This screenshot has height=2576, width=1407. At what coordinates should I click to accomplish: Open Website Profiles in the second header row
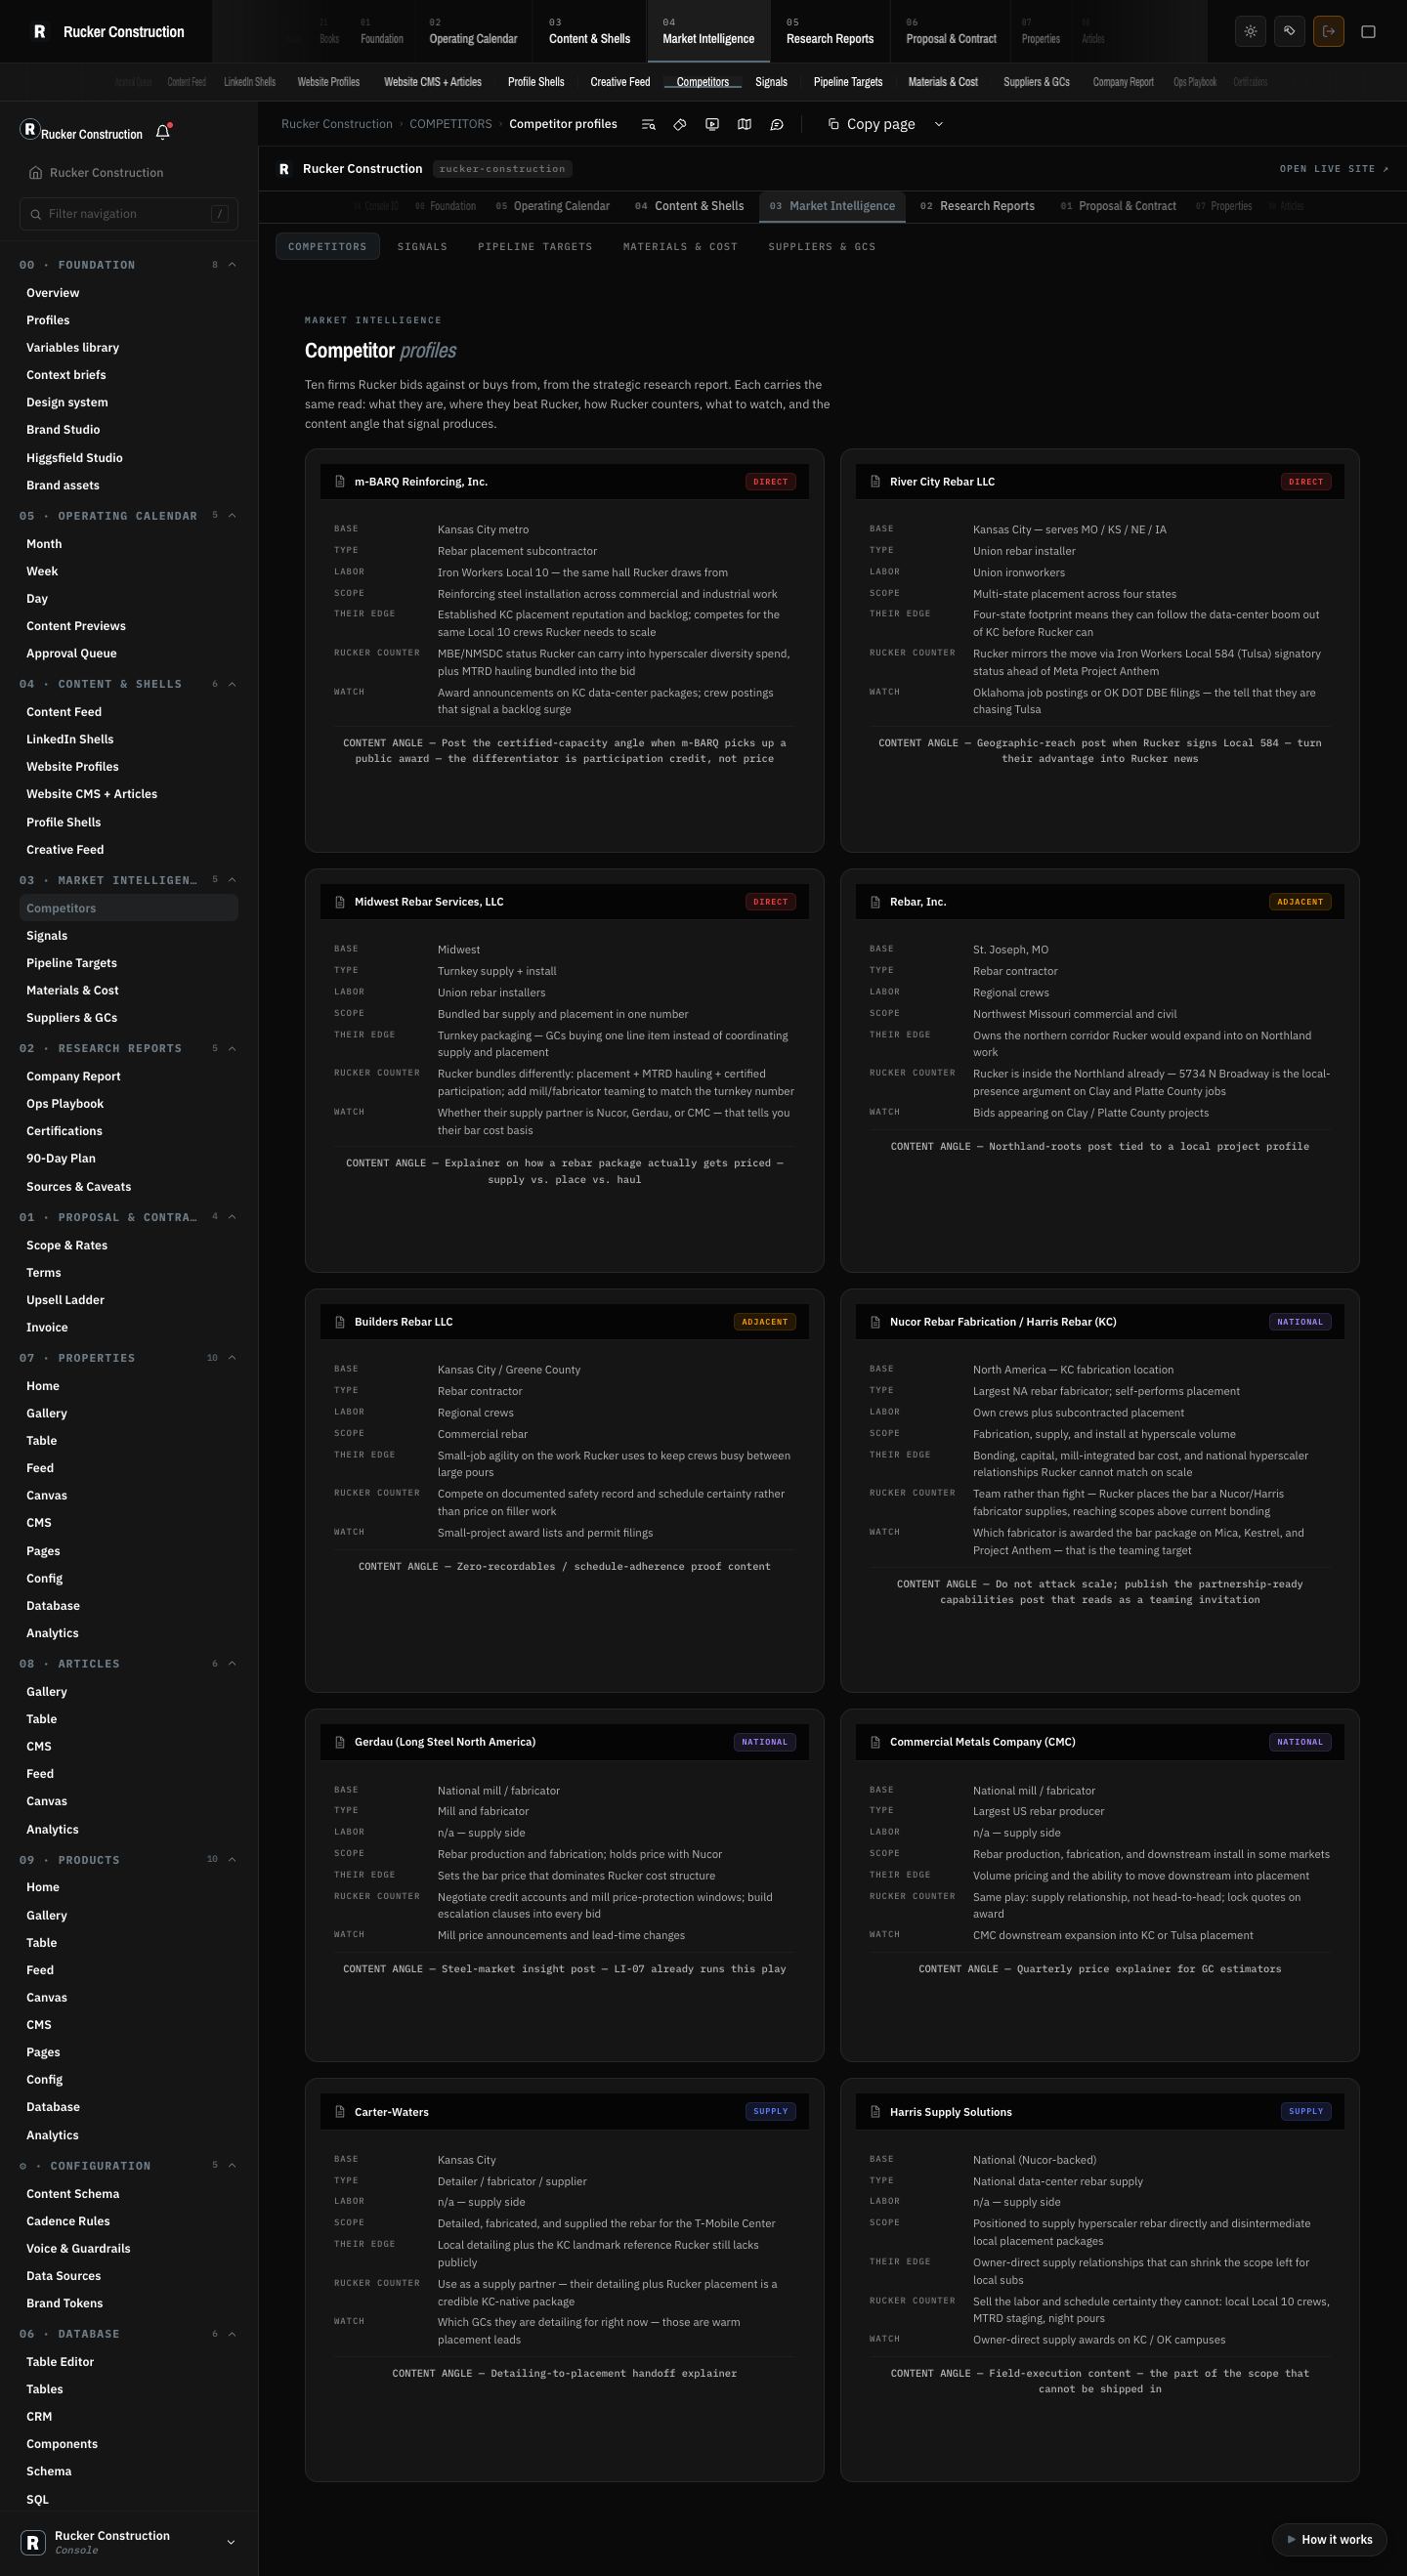point(328,82)
